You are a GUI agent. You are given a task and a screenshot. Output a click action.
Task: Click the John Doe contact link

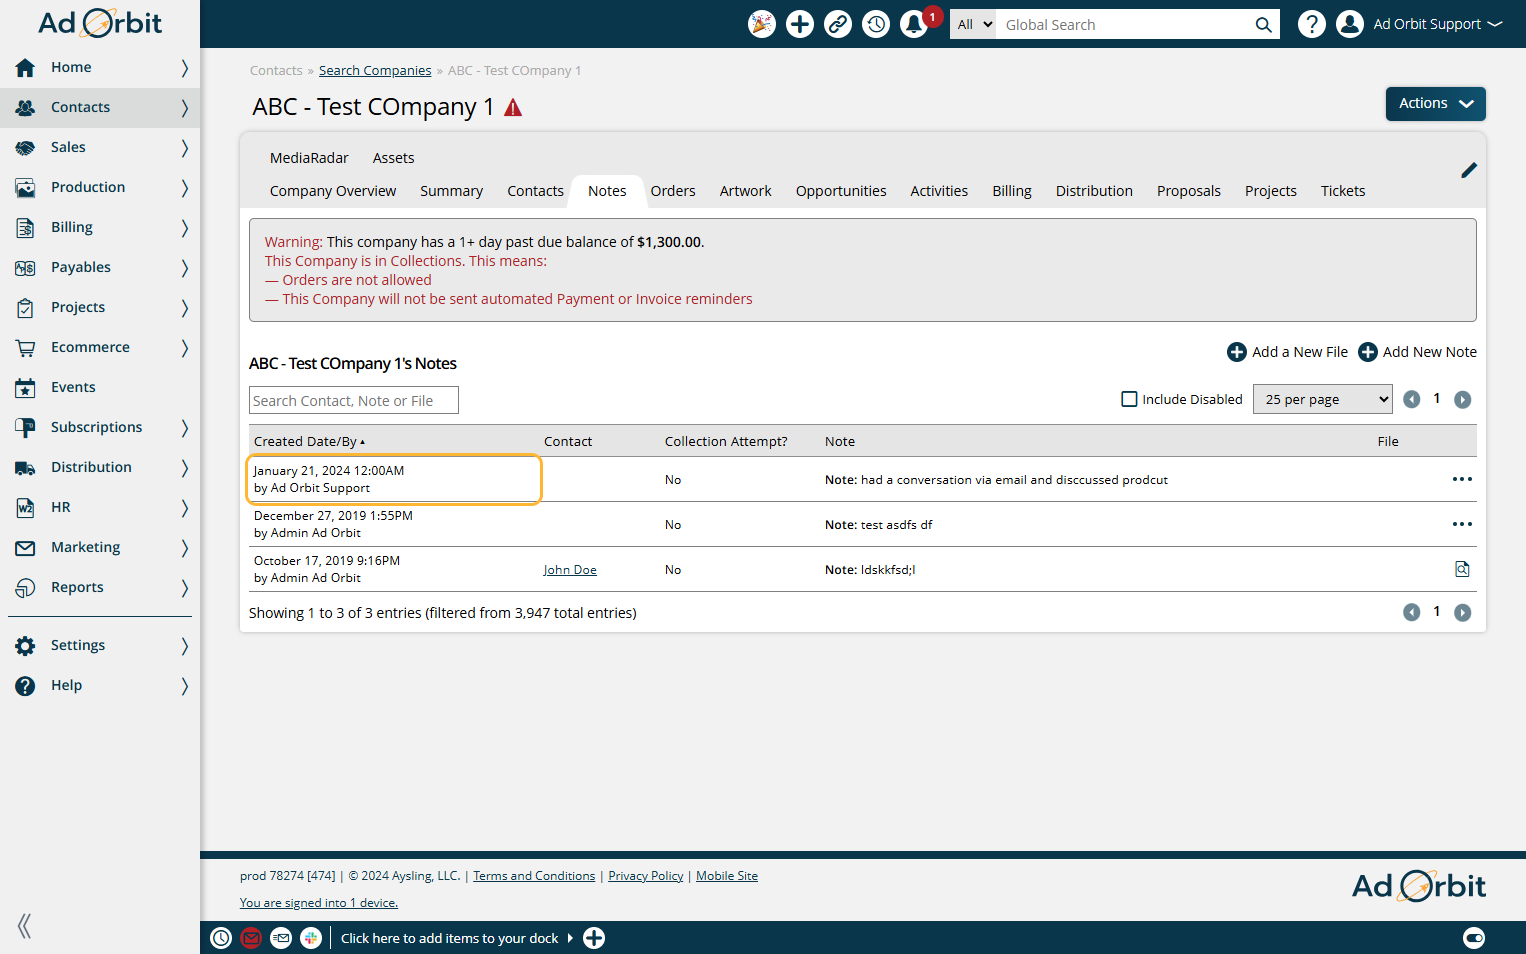pyautogui.click(x=570, y=570)
